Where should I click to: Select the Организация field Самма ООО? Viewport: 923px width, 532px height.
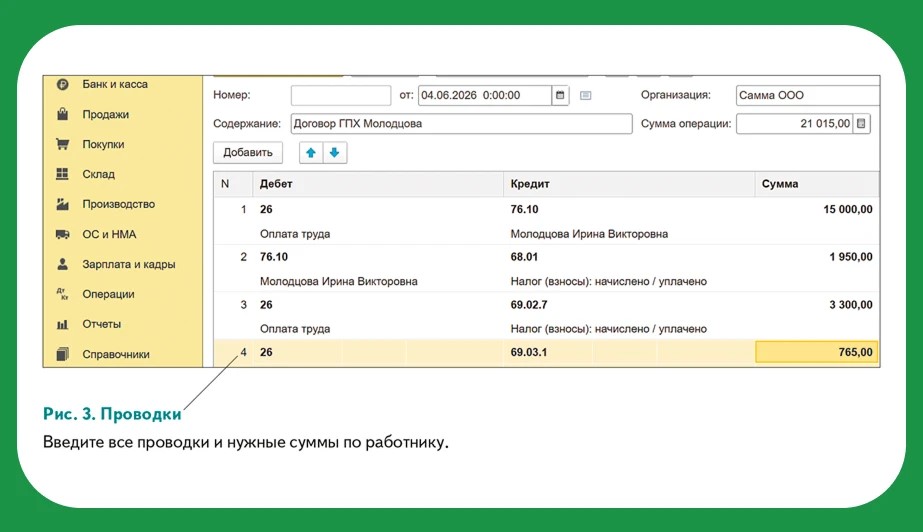tap(808, 95)
